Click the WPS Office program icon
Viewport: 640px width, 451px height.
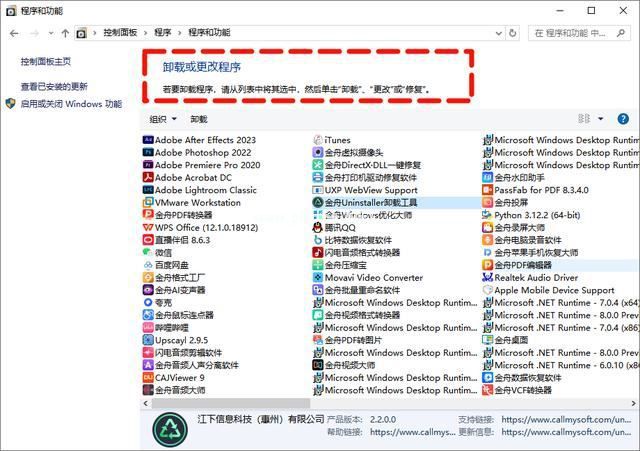148,227
